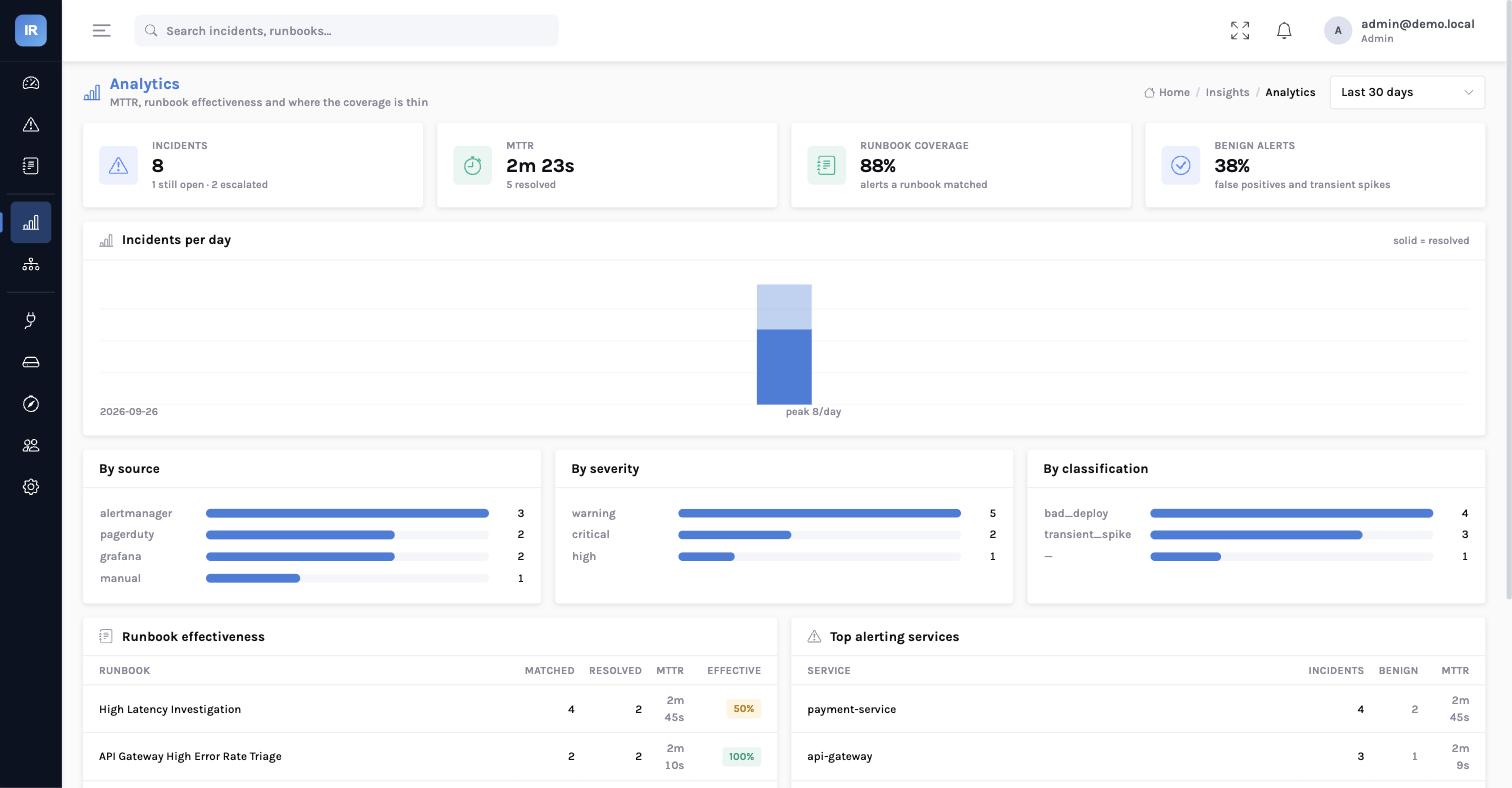
Task: Click the Incidents card alert icon
Action: coord(118,165)
